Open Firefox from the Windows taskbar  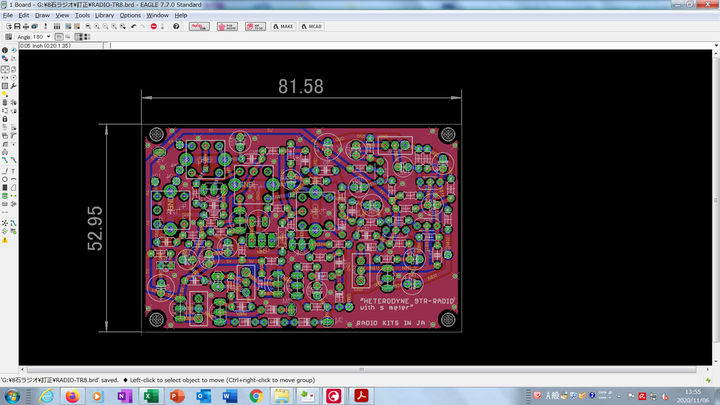73,396
